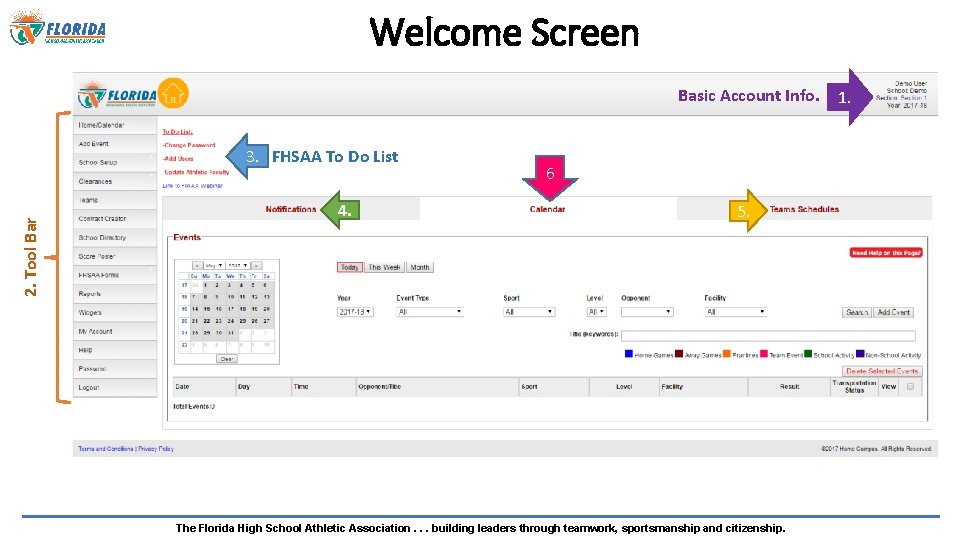Open School Directory in the sidebar
Image resolution: width=960 pixels, height=540 pixels.
(115, 238)
